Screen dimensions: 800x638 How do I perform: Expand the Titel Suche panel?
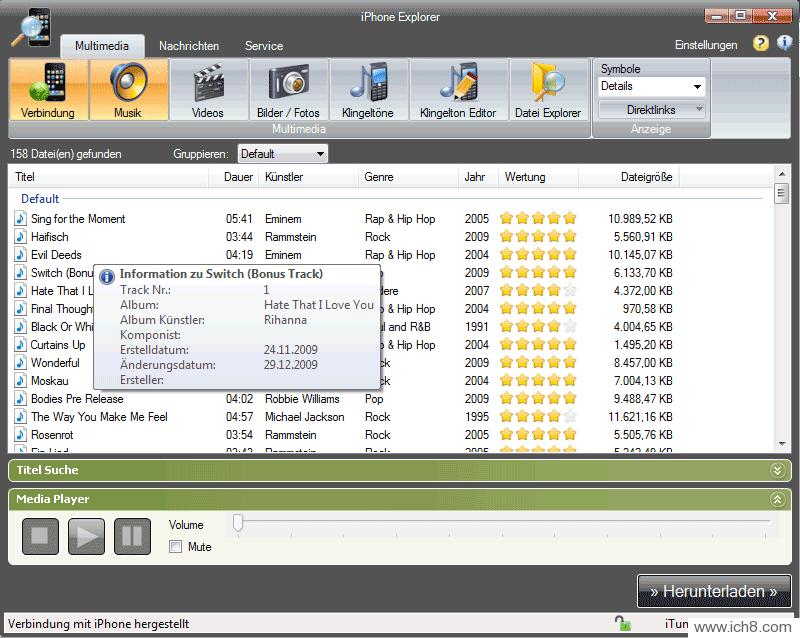click(x=777, y=470)
